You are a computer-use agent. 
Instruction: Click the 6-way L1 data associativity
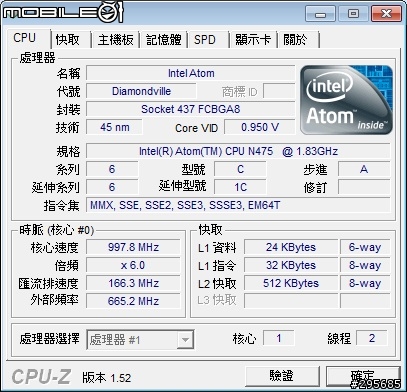click(x=365, y=247)
